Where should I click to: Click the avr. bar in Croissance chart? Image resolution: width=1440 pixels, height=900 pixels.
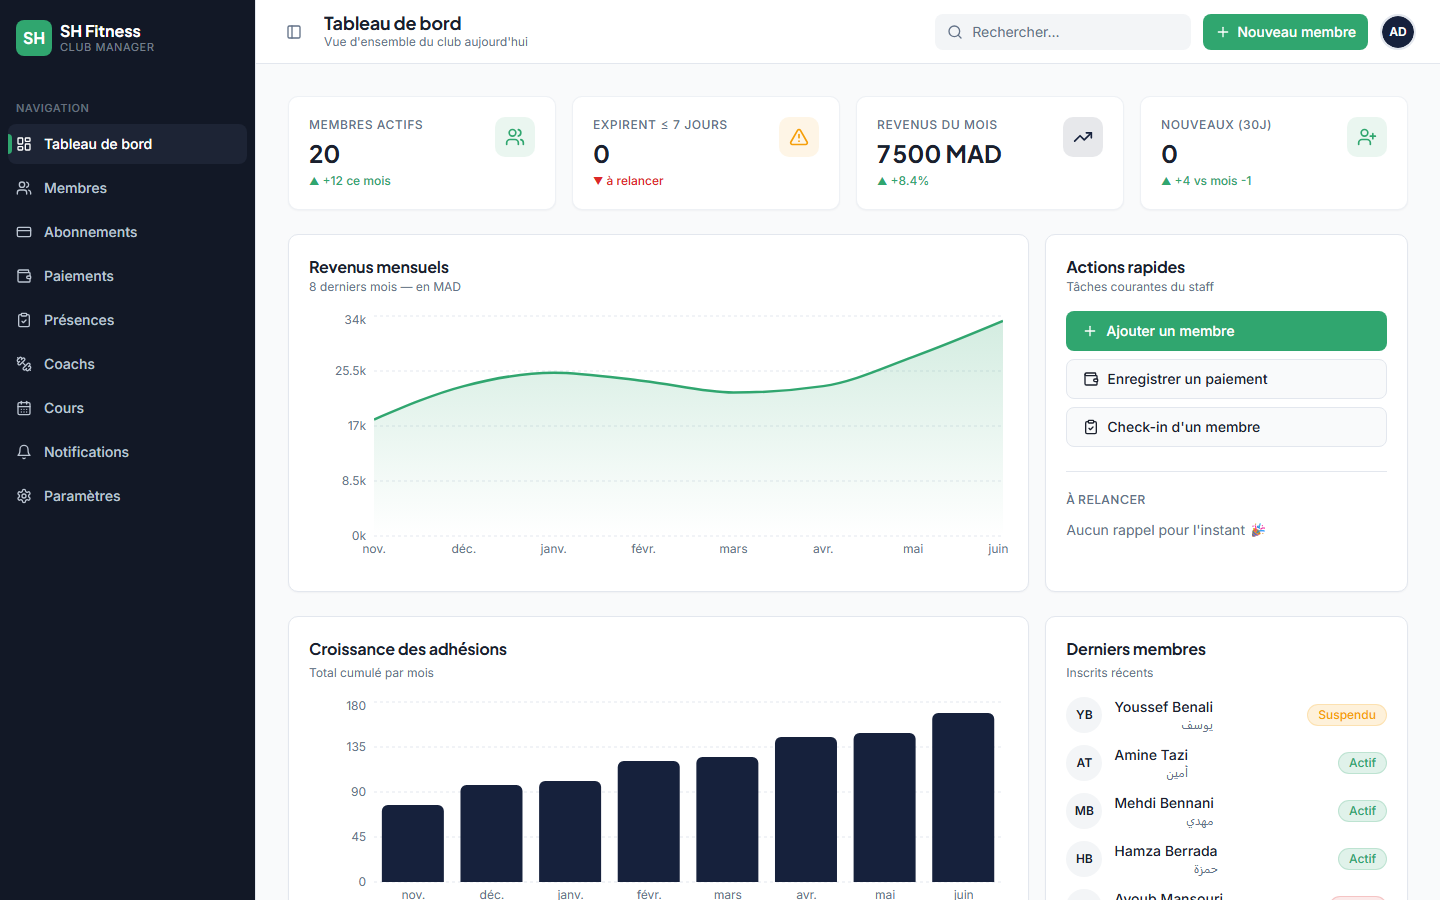tap(806, 810)
